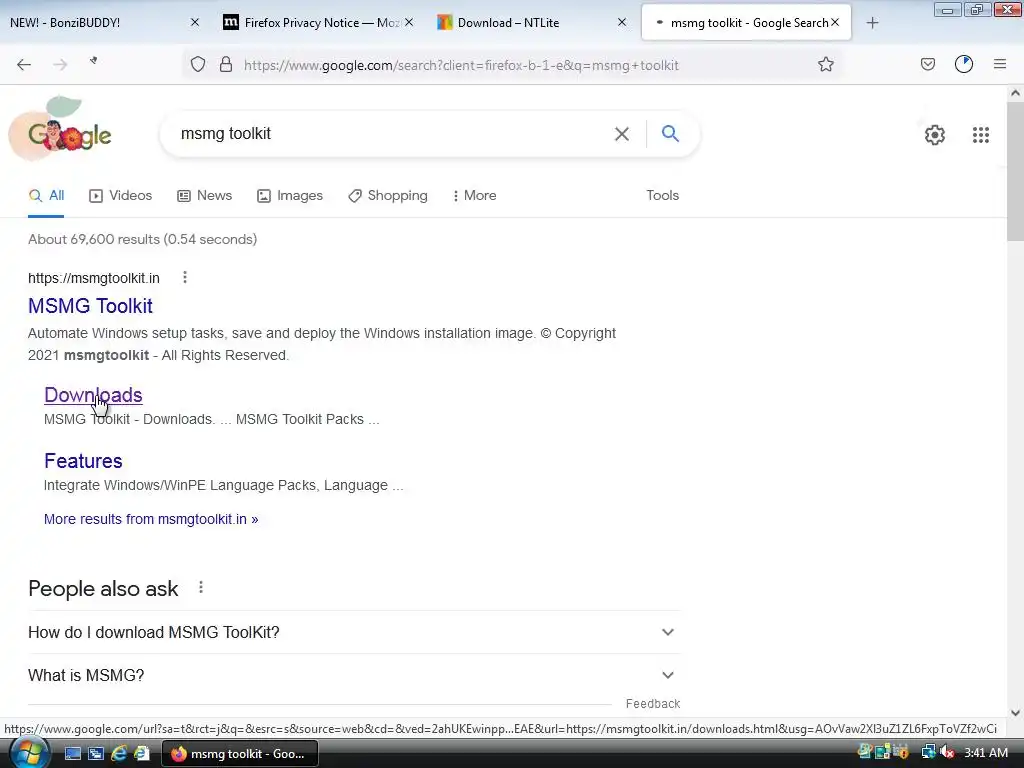Click the Feedback link

click(x=652, y=703)
